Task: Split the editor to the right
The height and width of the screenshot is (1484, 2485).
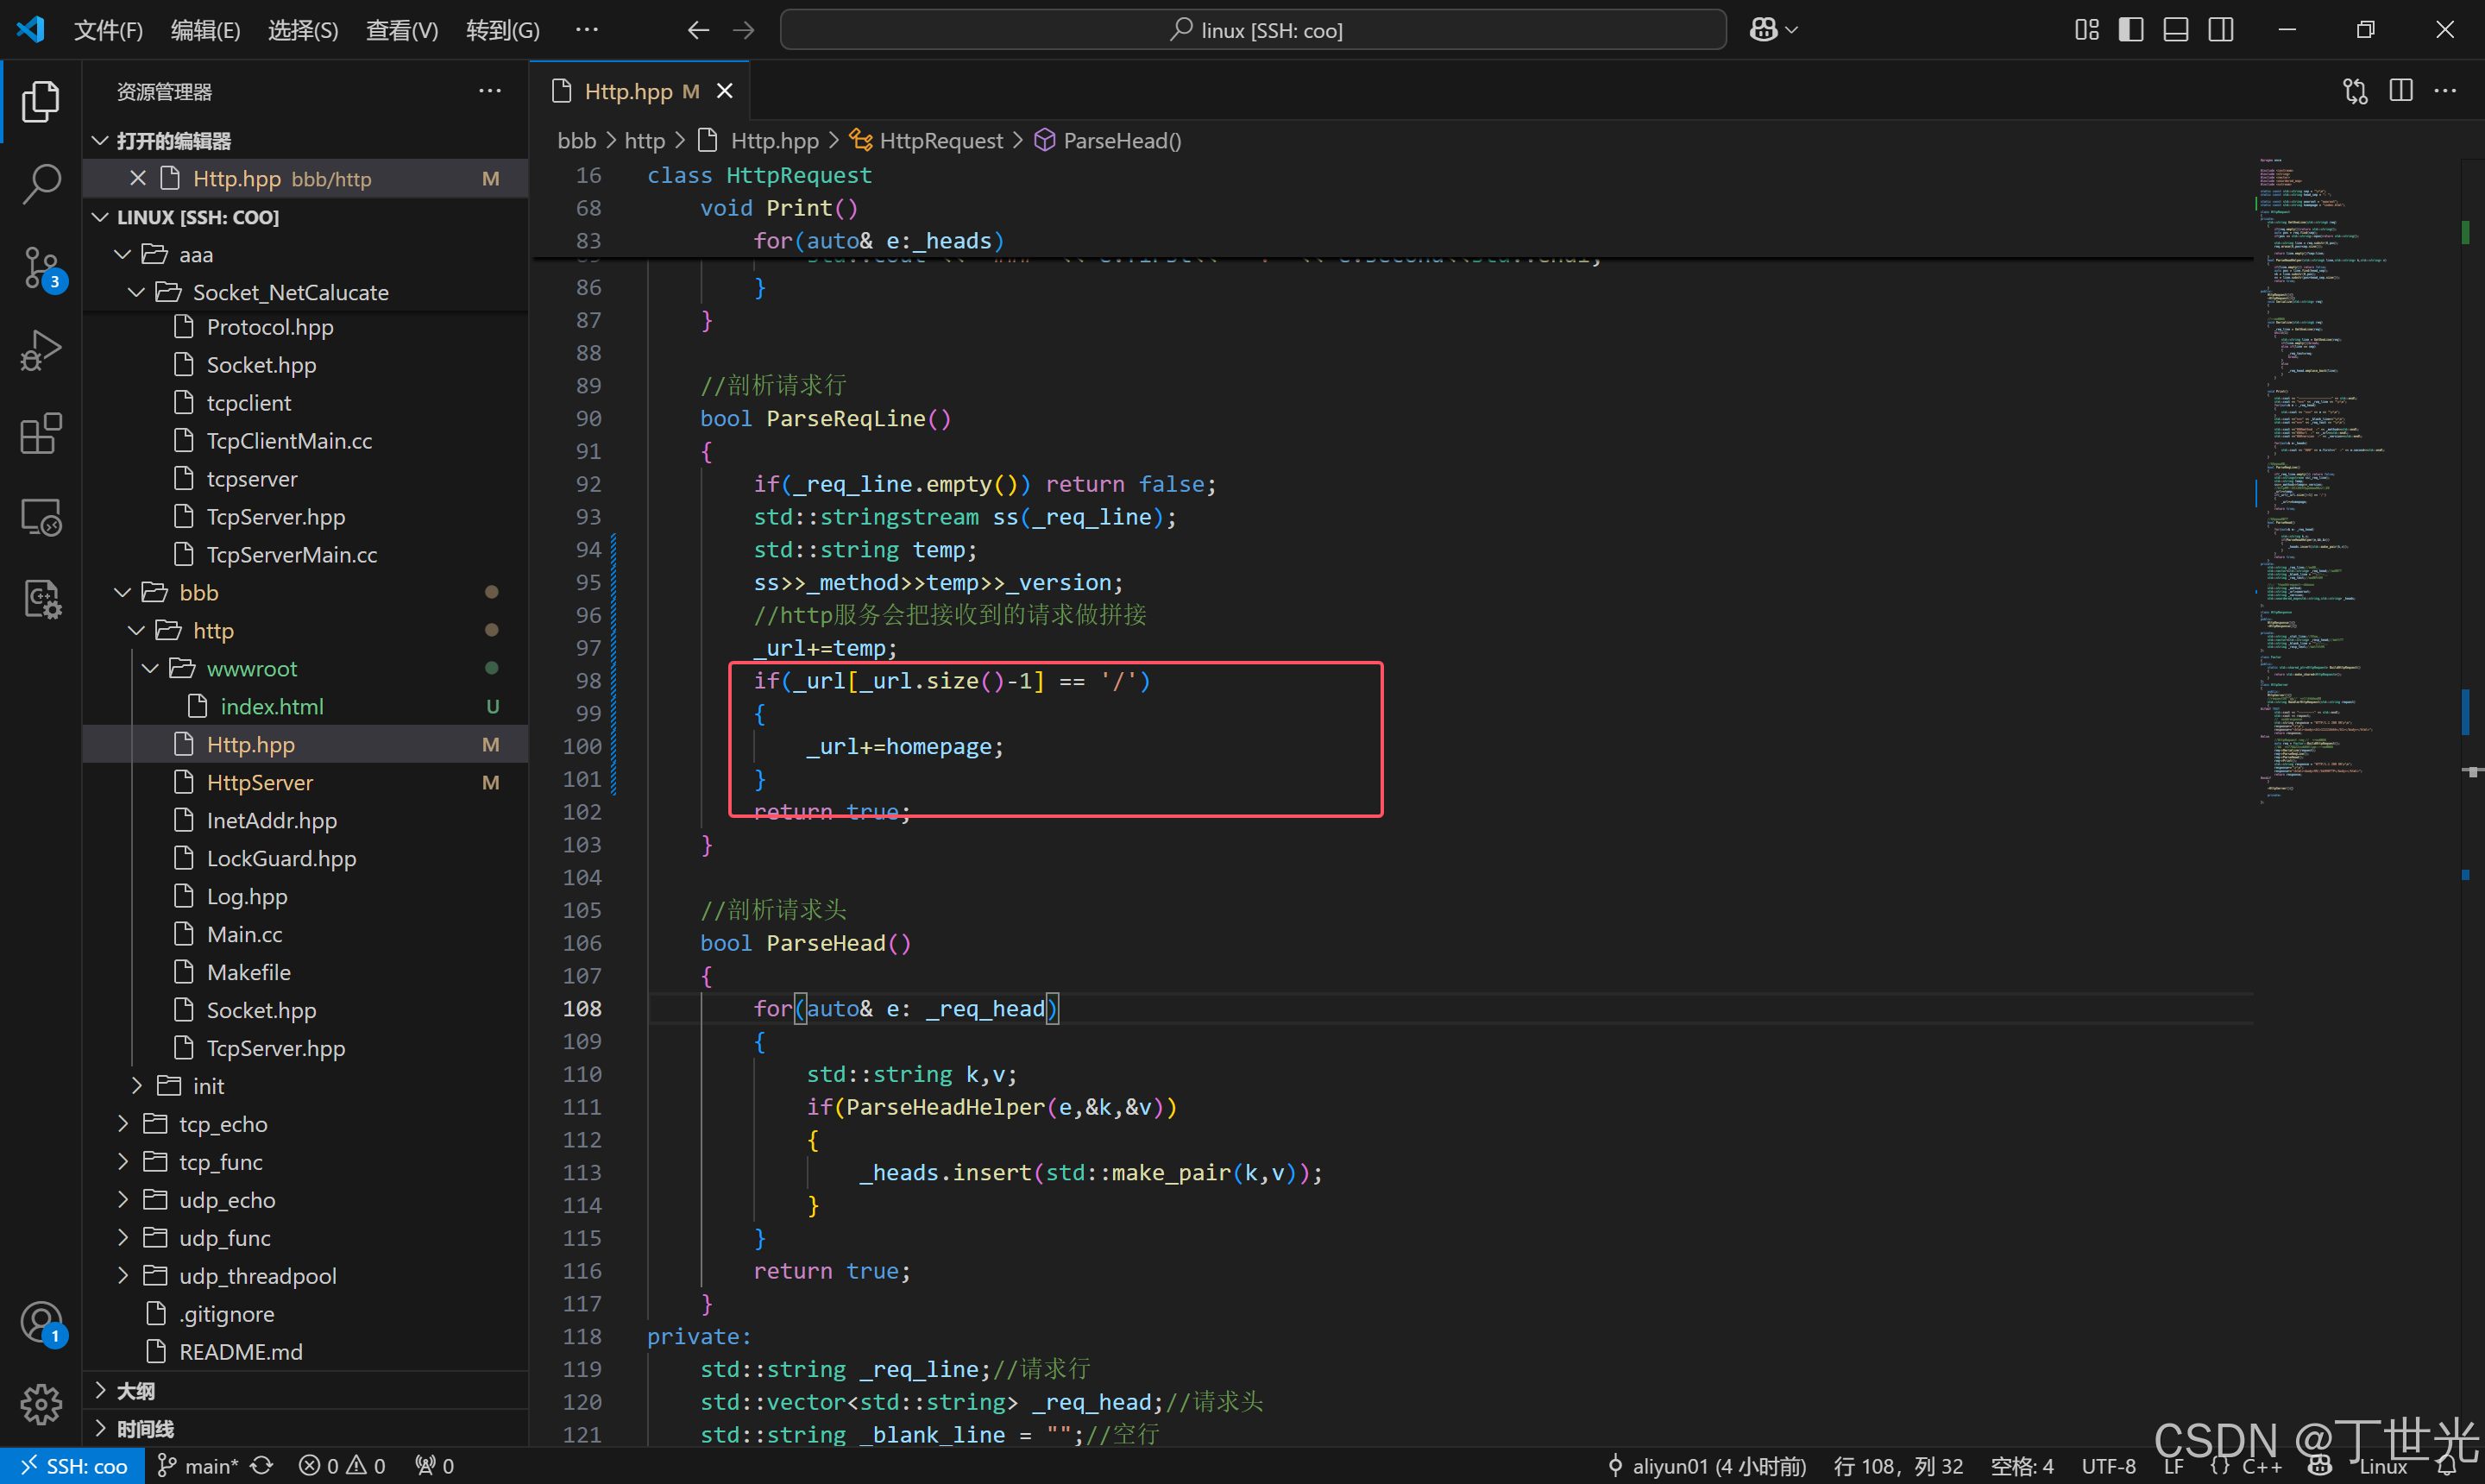Action: click(x=2400, y=91)
